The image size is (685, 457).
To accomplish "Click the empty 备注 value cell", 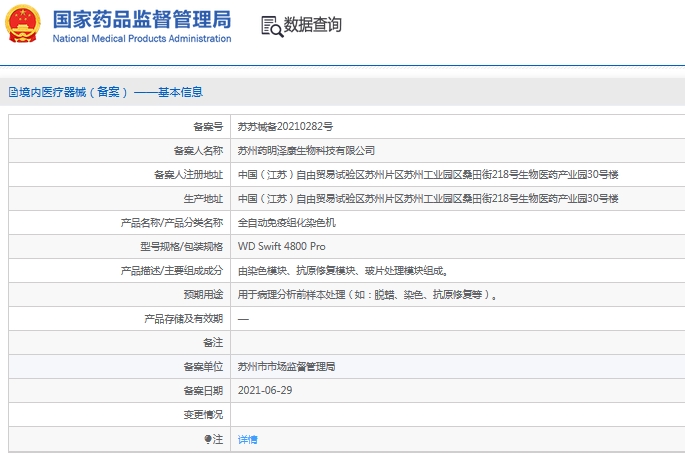I will (457, 343).
